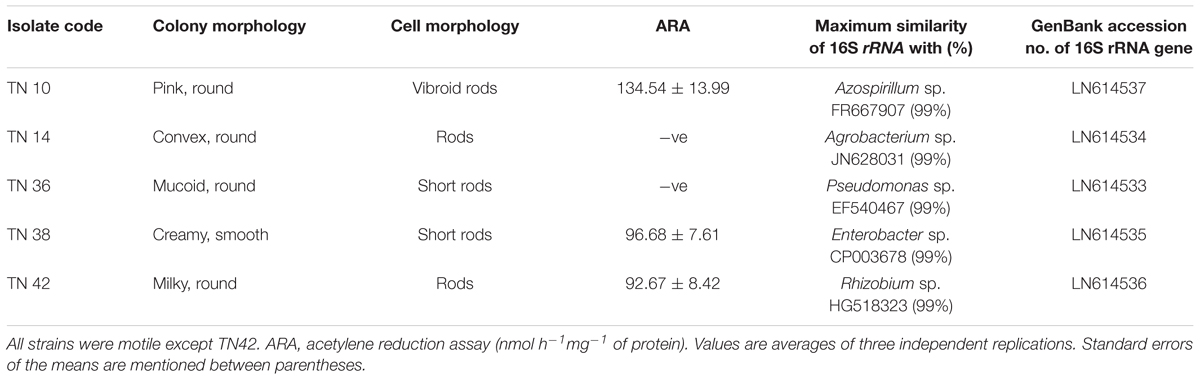
Task: Select the TN 36 isolate code
Action: pos(29,185)
